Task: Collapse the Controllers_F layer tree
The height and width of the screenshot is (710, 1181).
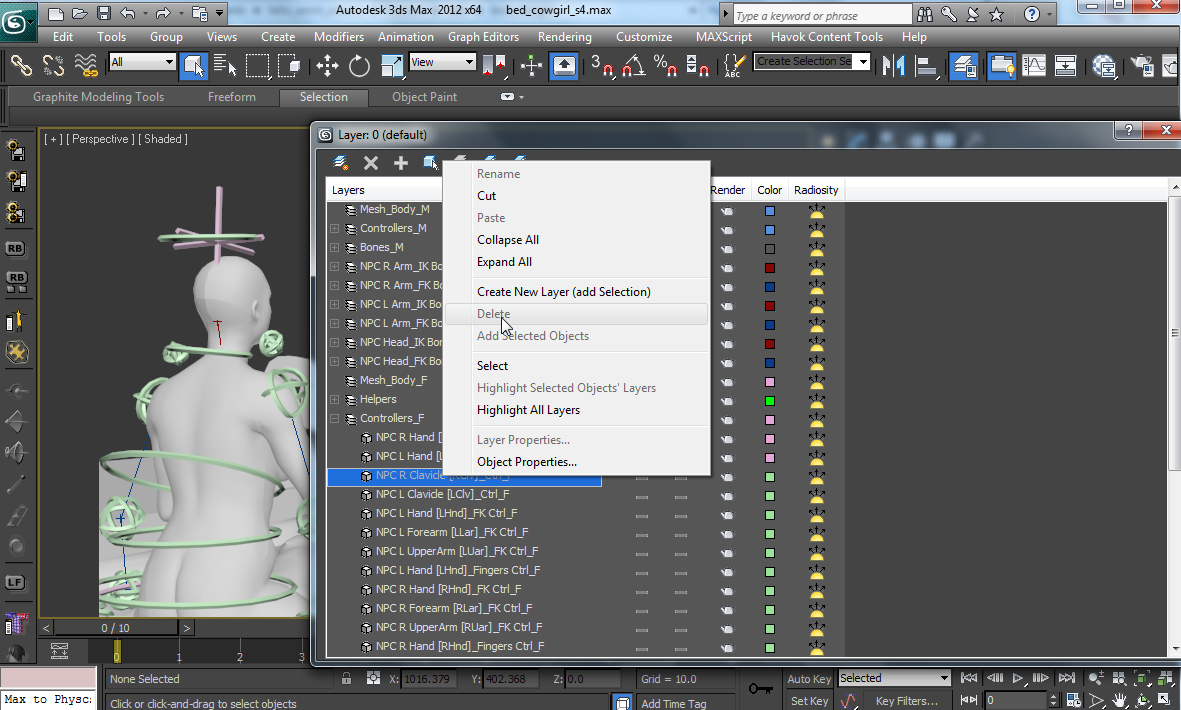Action: coord(334,418)
